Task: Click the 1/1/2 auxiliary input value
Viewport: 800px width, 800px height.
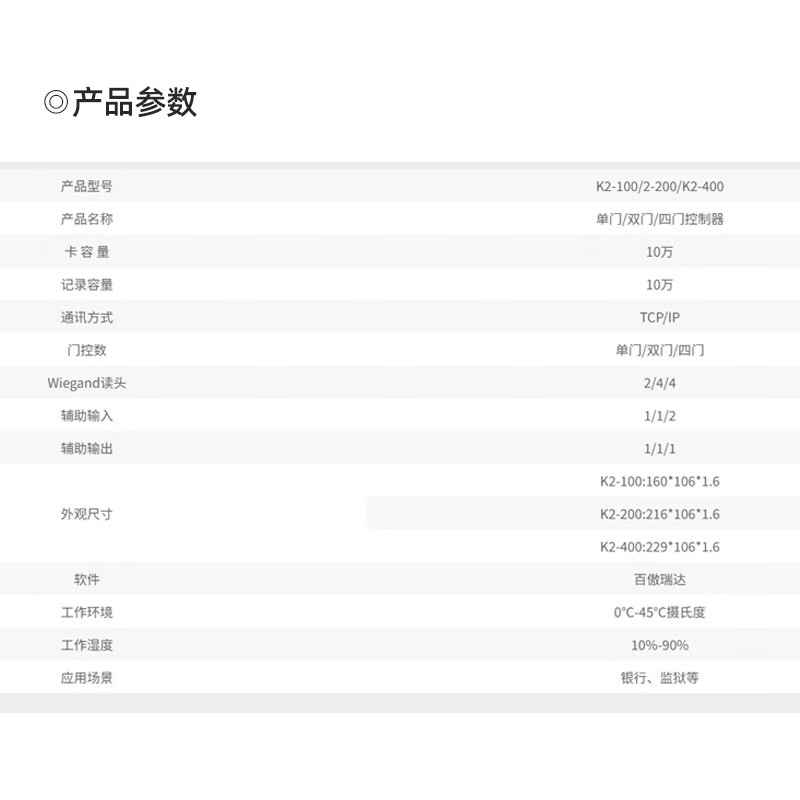Action: (659, 416)
